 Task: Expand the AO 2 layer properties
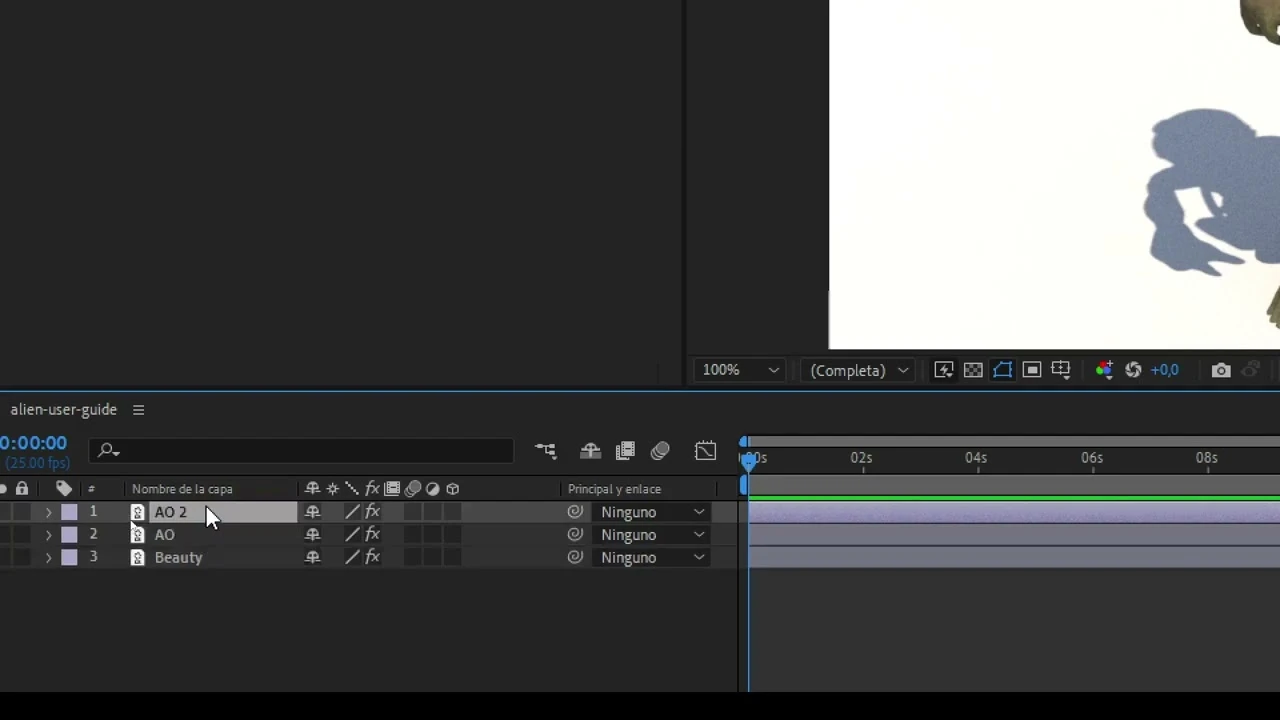click(x=48, y=512)
